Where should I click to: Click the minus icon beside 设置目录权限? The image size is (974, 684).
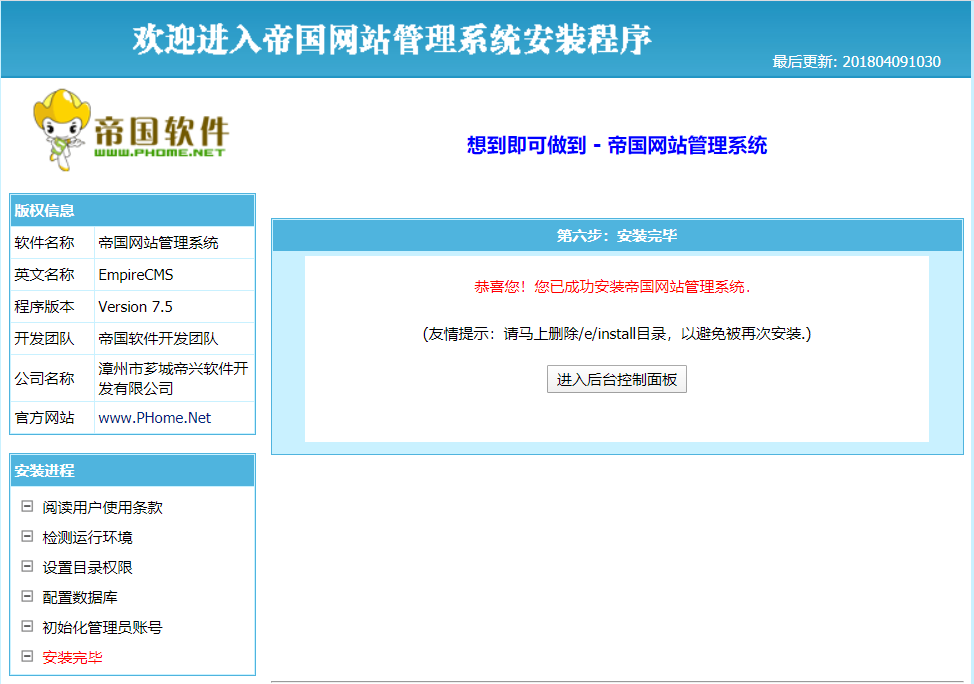pos(27,566)
